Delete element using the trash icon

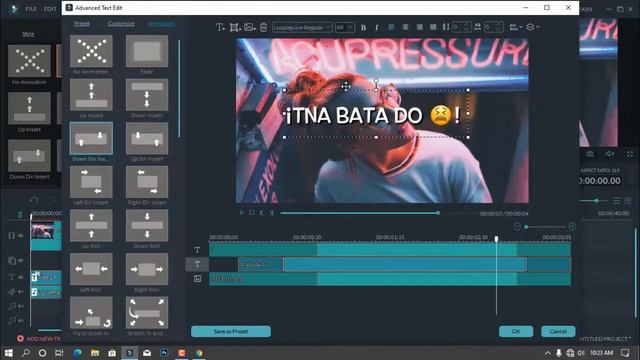(x=263, y=27)
